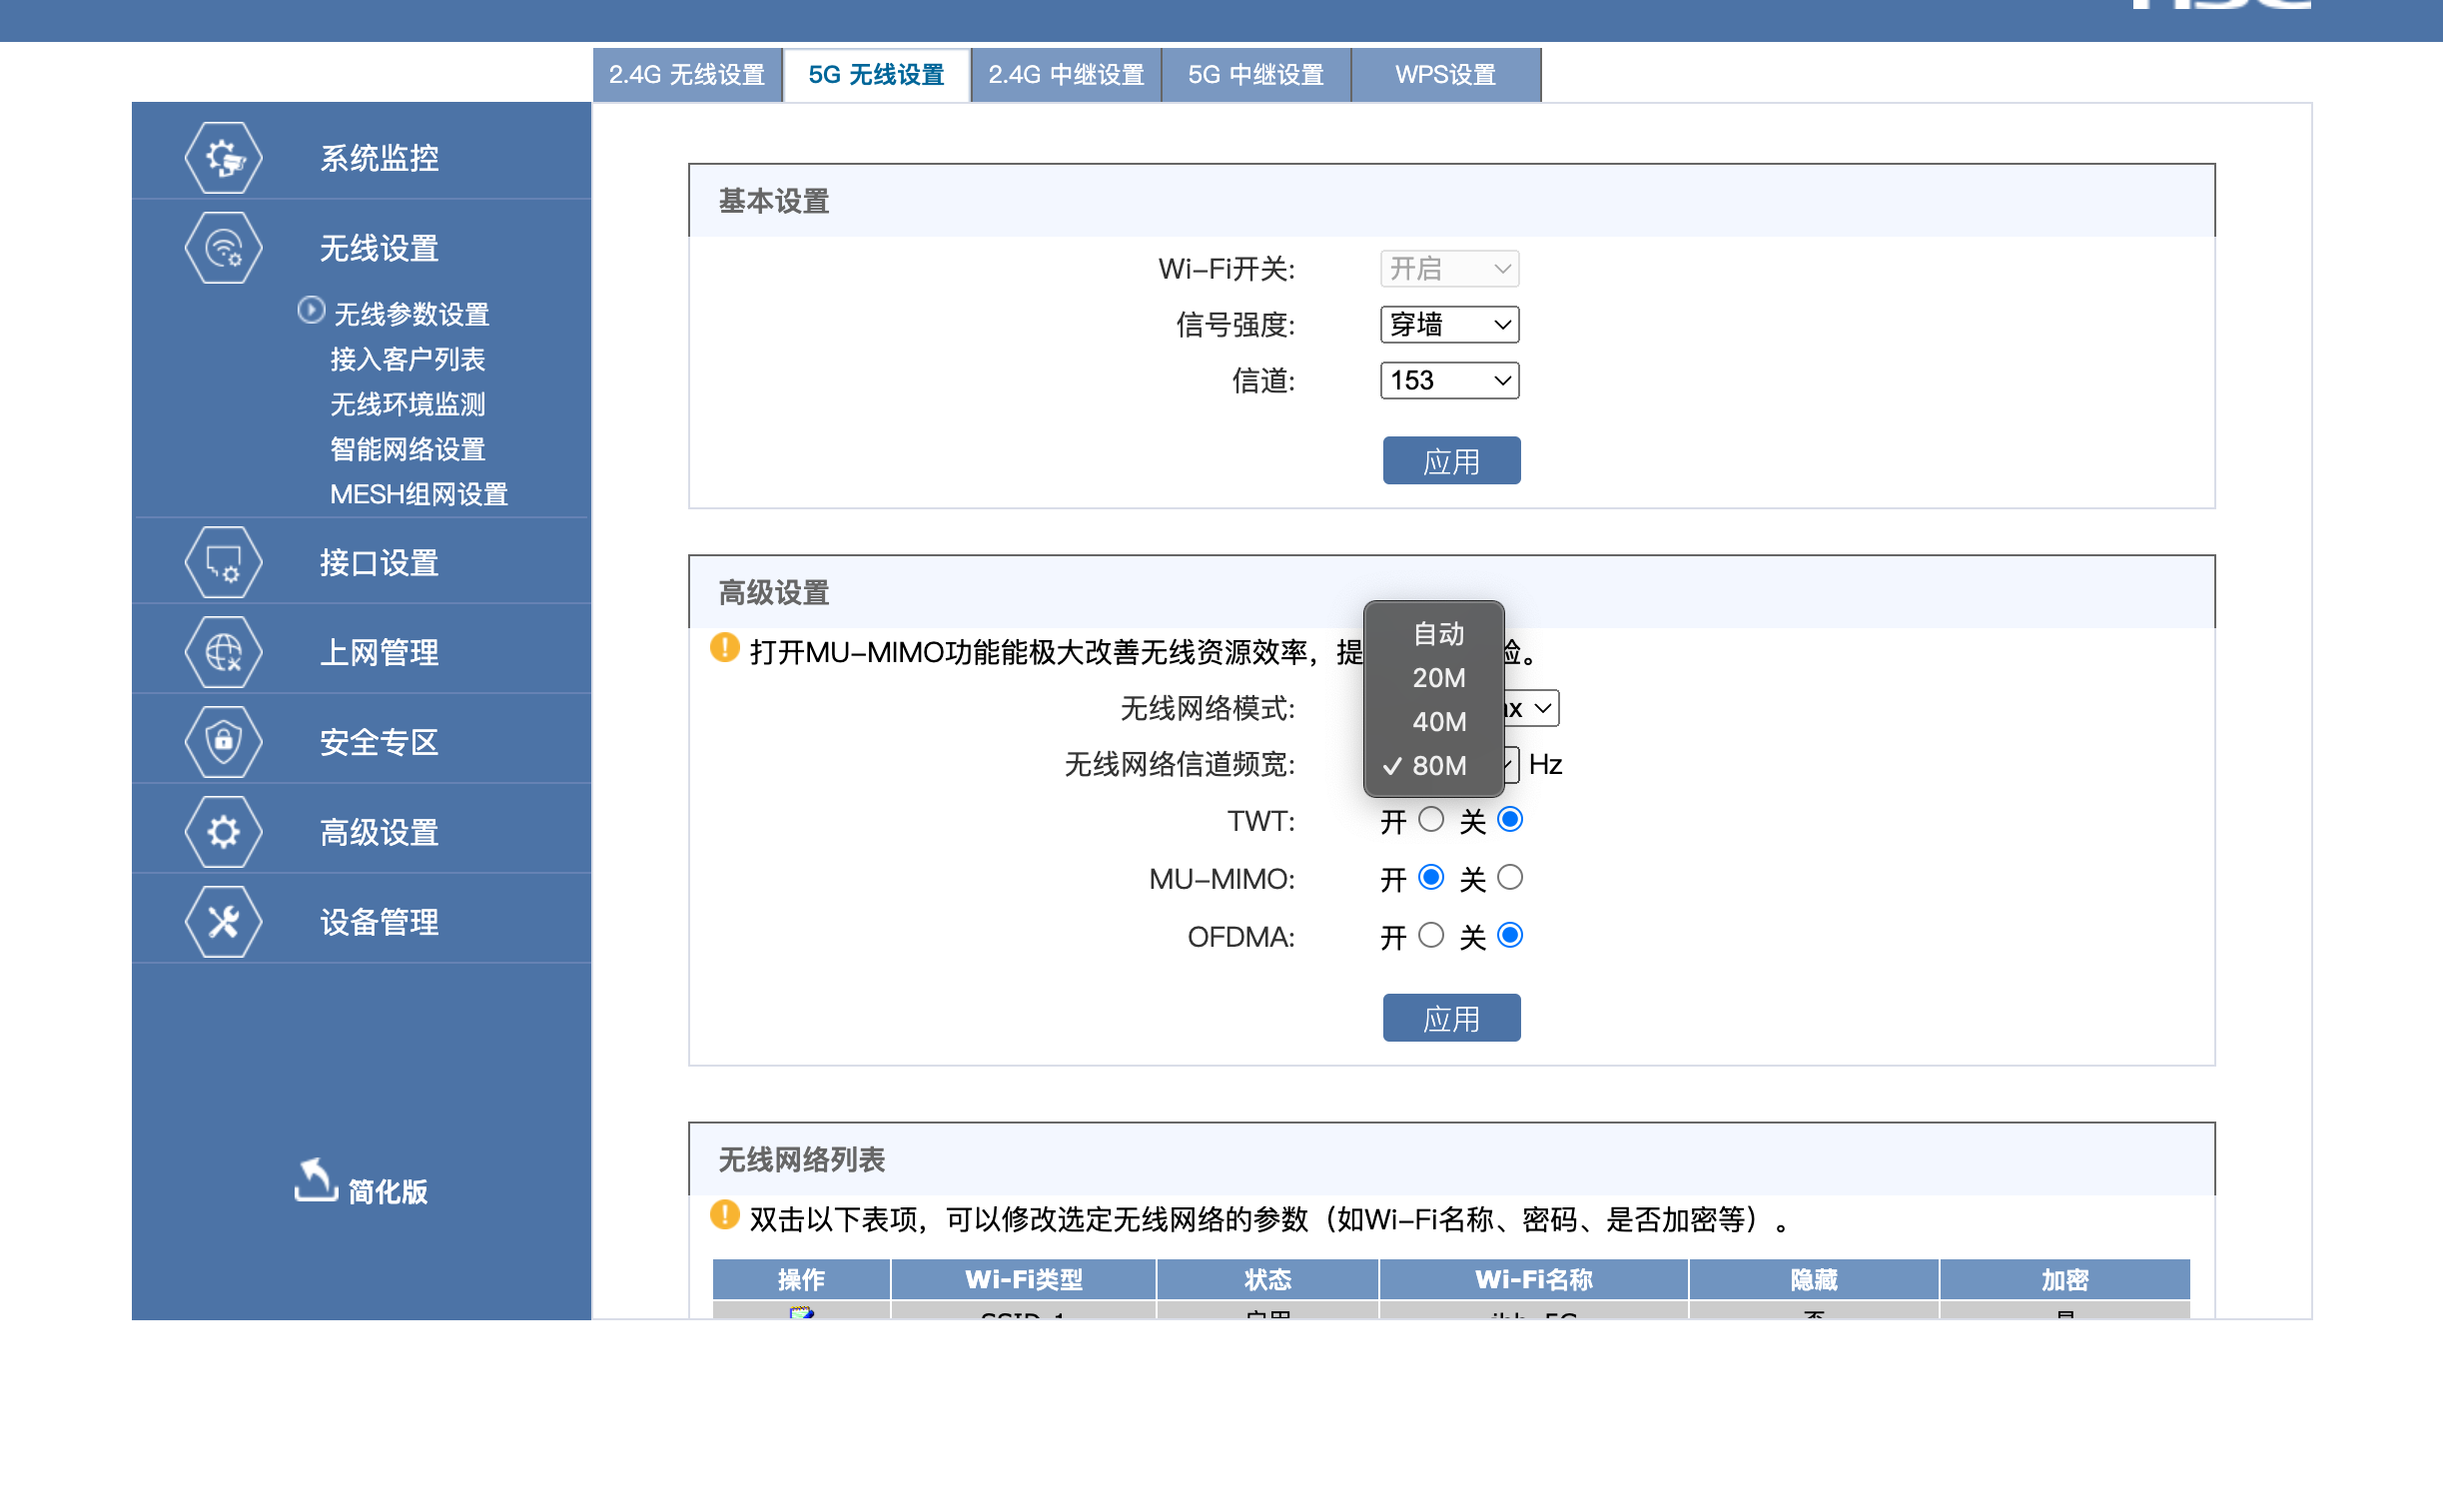The image size is (2443, 1512).
Task: Open the 安全专区 shield lock icon
Action: click(223, 742)
